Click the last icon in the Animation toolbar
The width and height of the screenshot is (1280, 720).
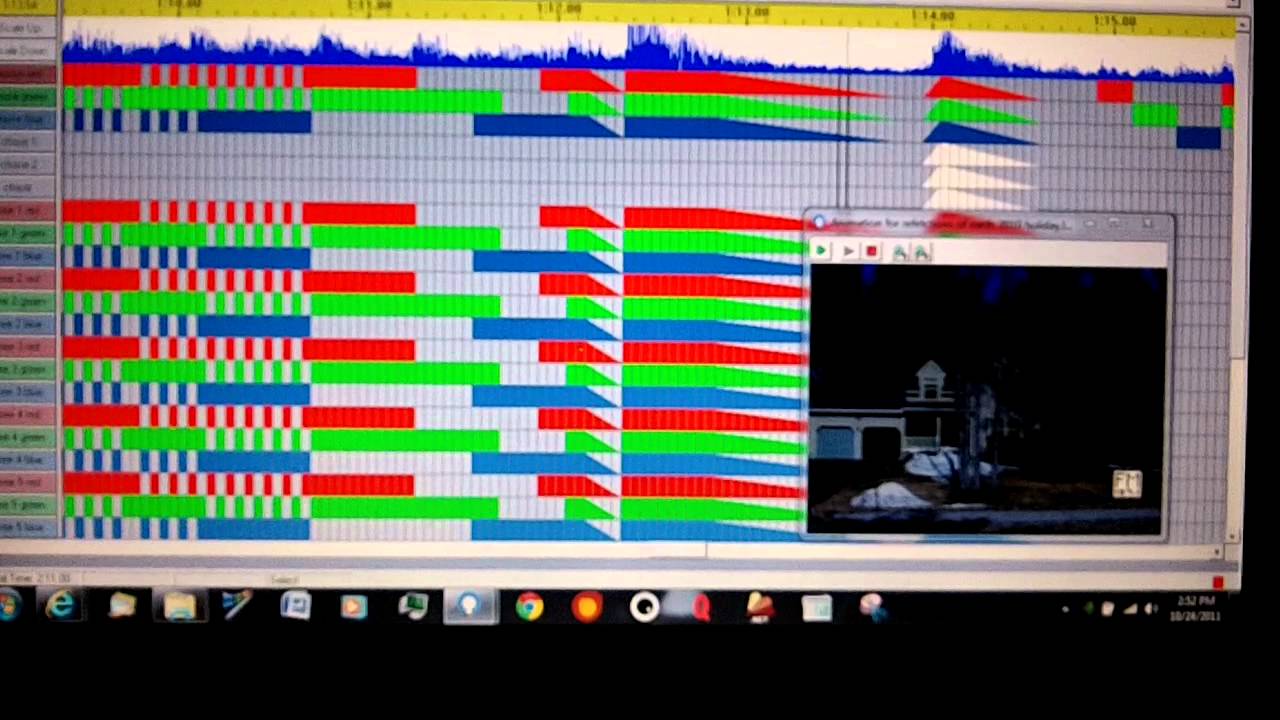coord(922,252)
